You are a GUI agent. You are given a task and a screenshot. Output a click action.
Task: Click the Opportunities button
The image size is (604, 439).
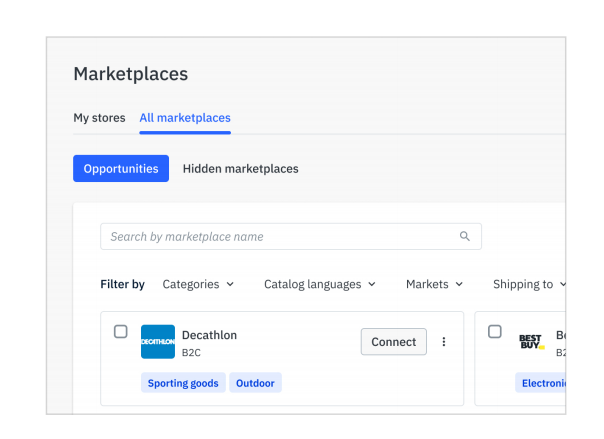121,169
